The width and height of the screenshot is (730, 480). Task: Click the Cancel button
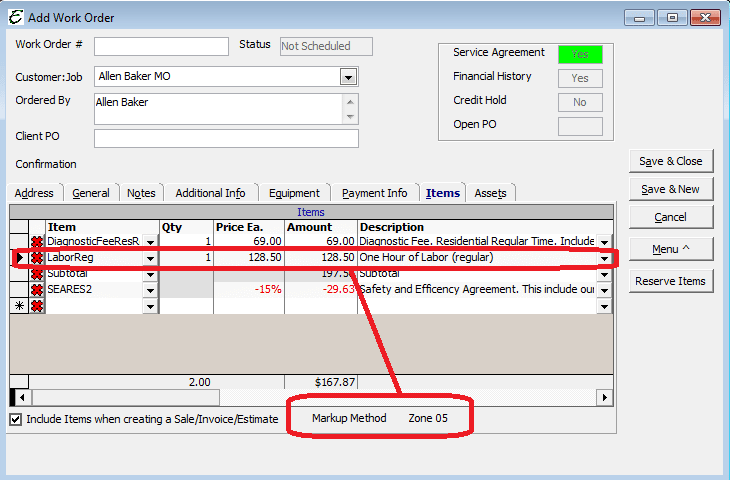point(670,217)
